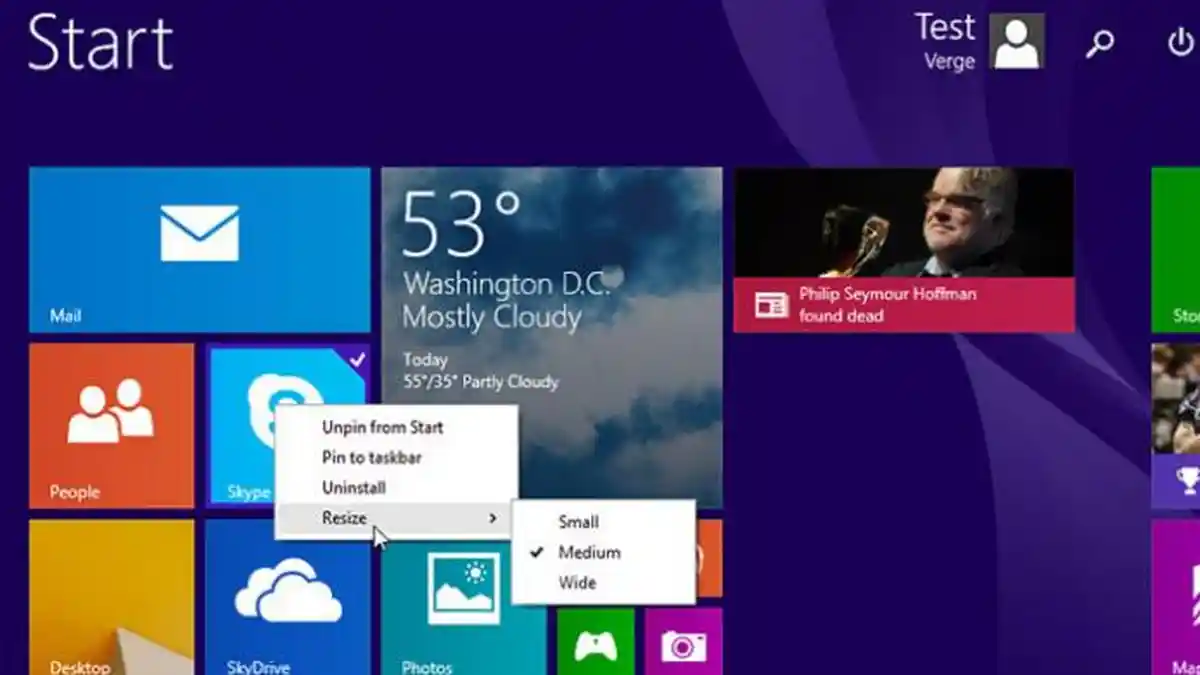Select Small tile size

point(603,522)
